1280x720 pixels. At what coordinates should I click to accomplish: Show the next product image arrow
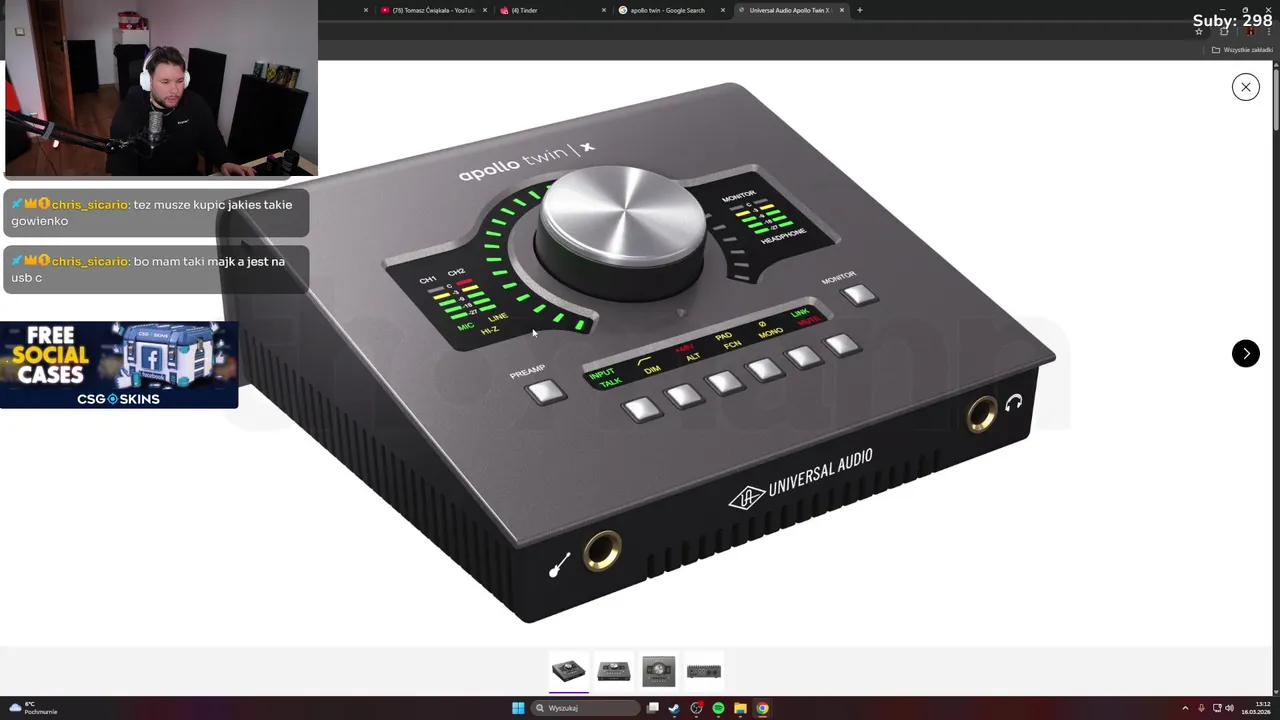pyautogui.click(x=1245, y=353)
